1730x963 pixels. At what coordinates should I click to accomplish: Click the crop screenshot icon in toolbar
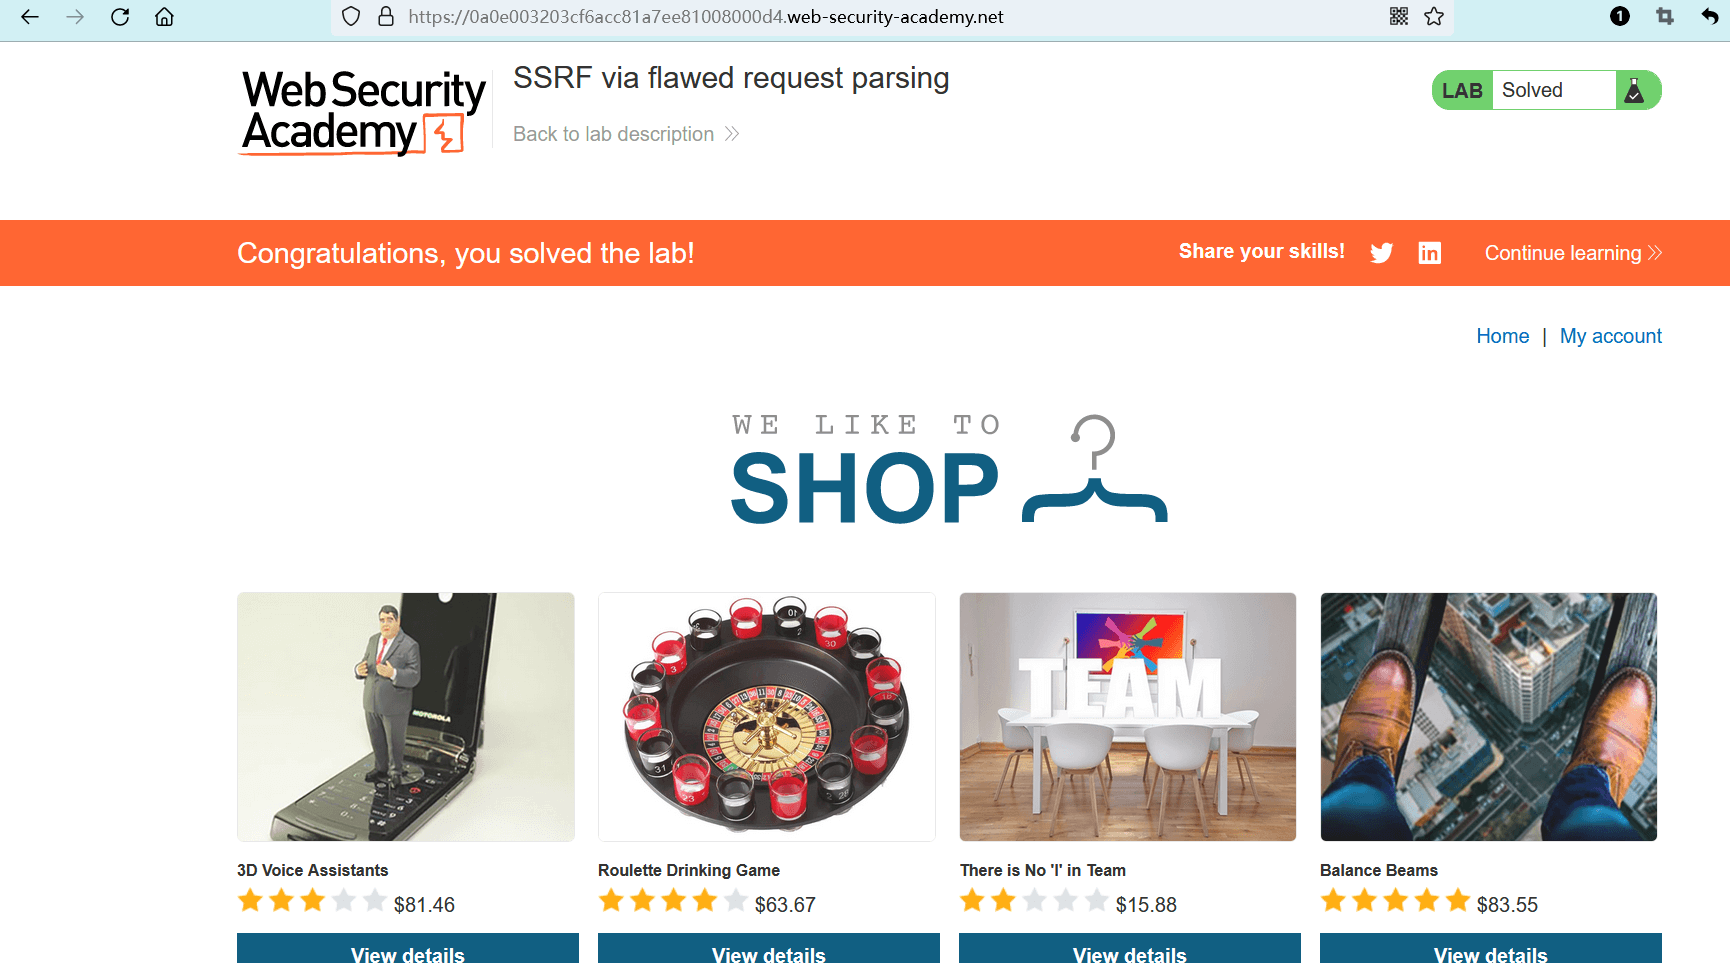point(1665,16)
